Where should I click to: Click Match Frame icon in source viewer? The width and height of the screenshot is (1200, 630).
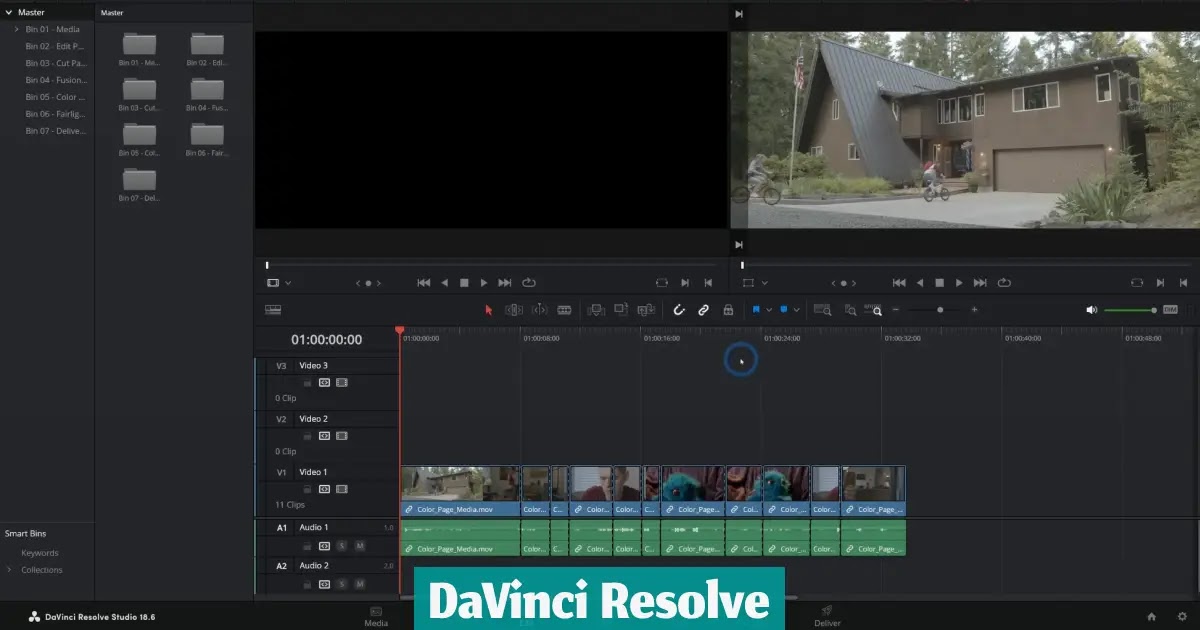click(662, 283)
